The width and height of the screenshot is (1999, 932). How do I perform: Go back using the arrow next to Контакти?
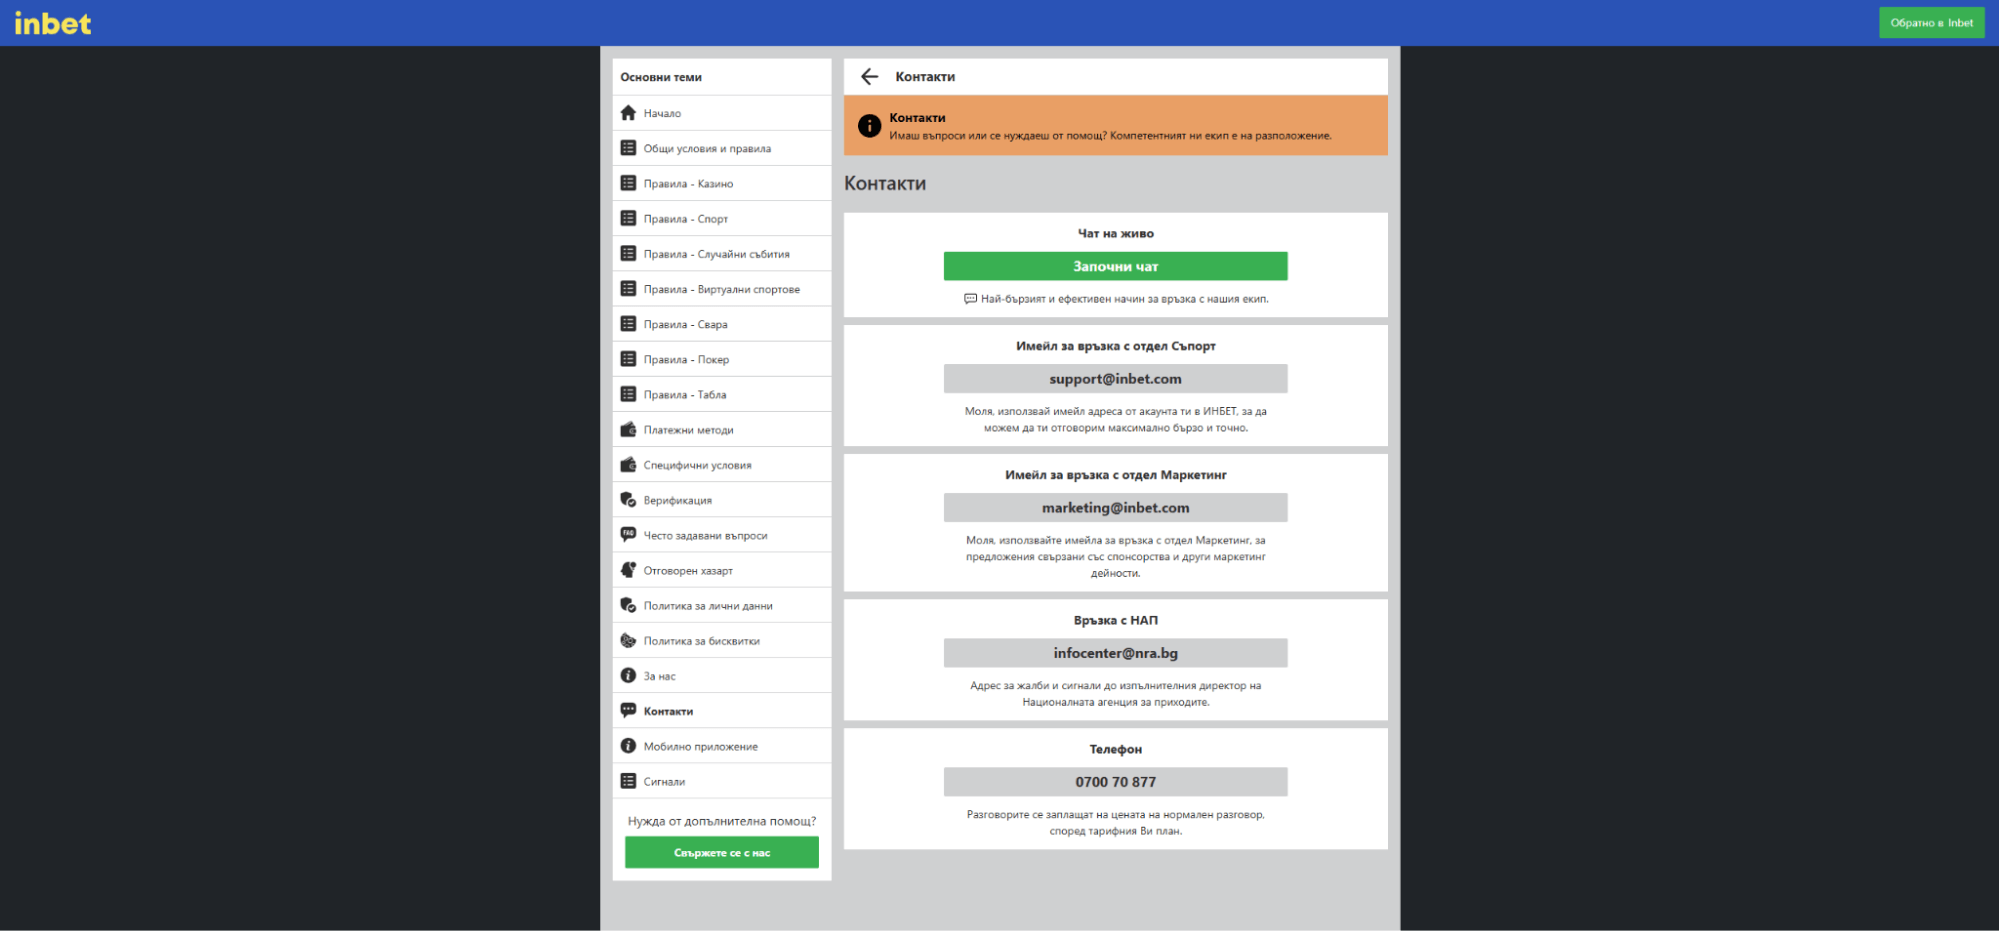tap(870, 76)
